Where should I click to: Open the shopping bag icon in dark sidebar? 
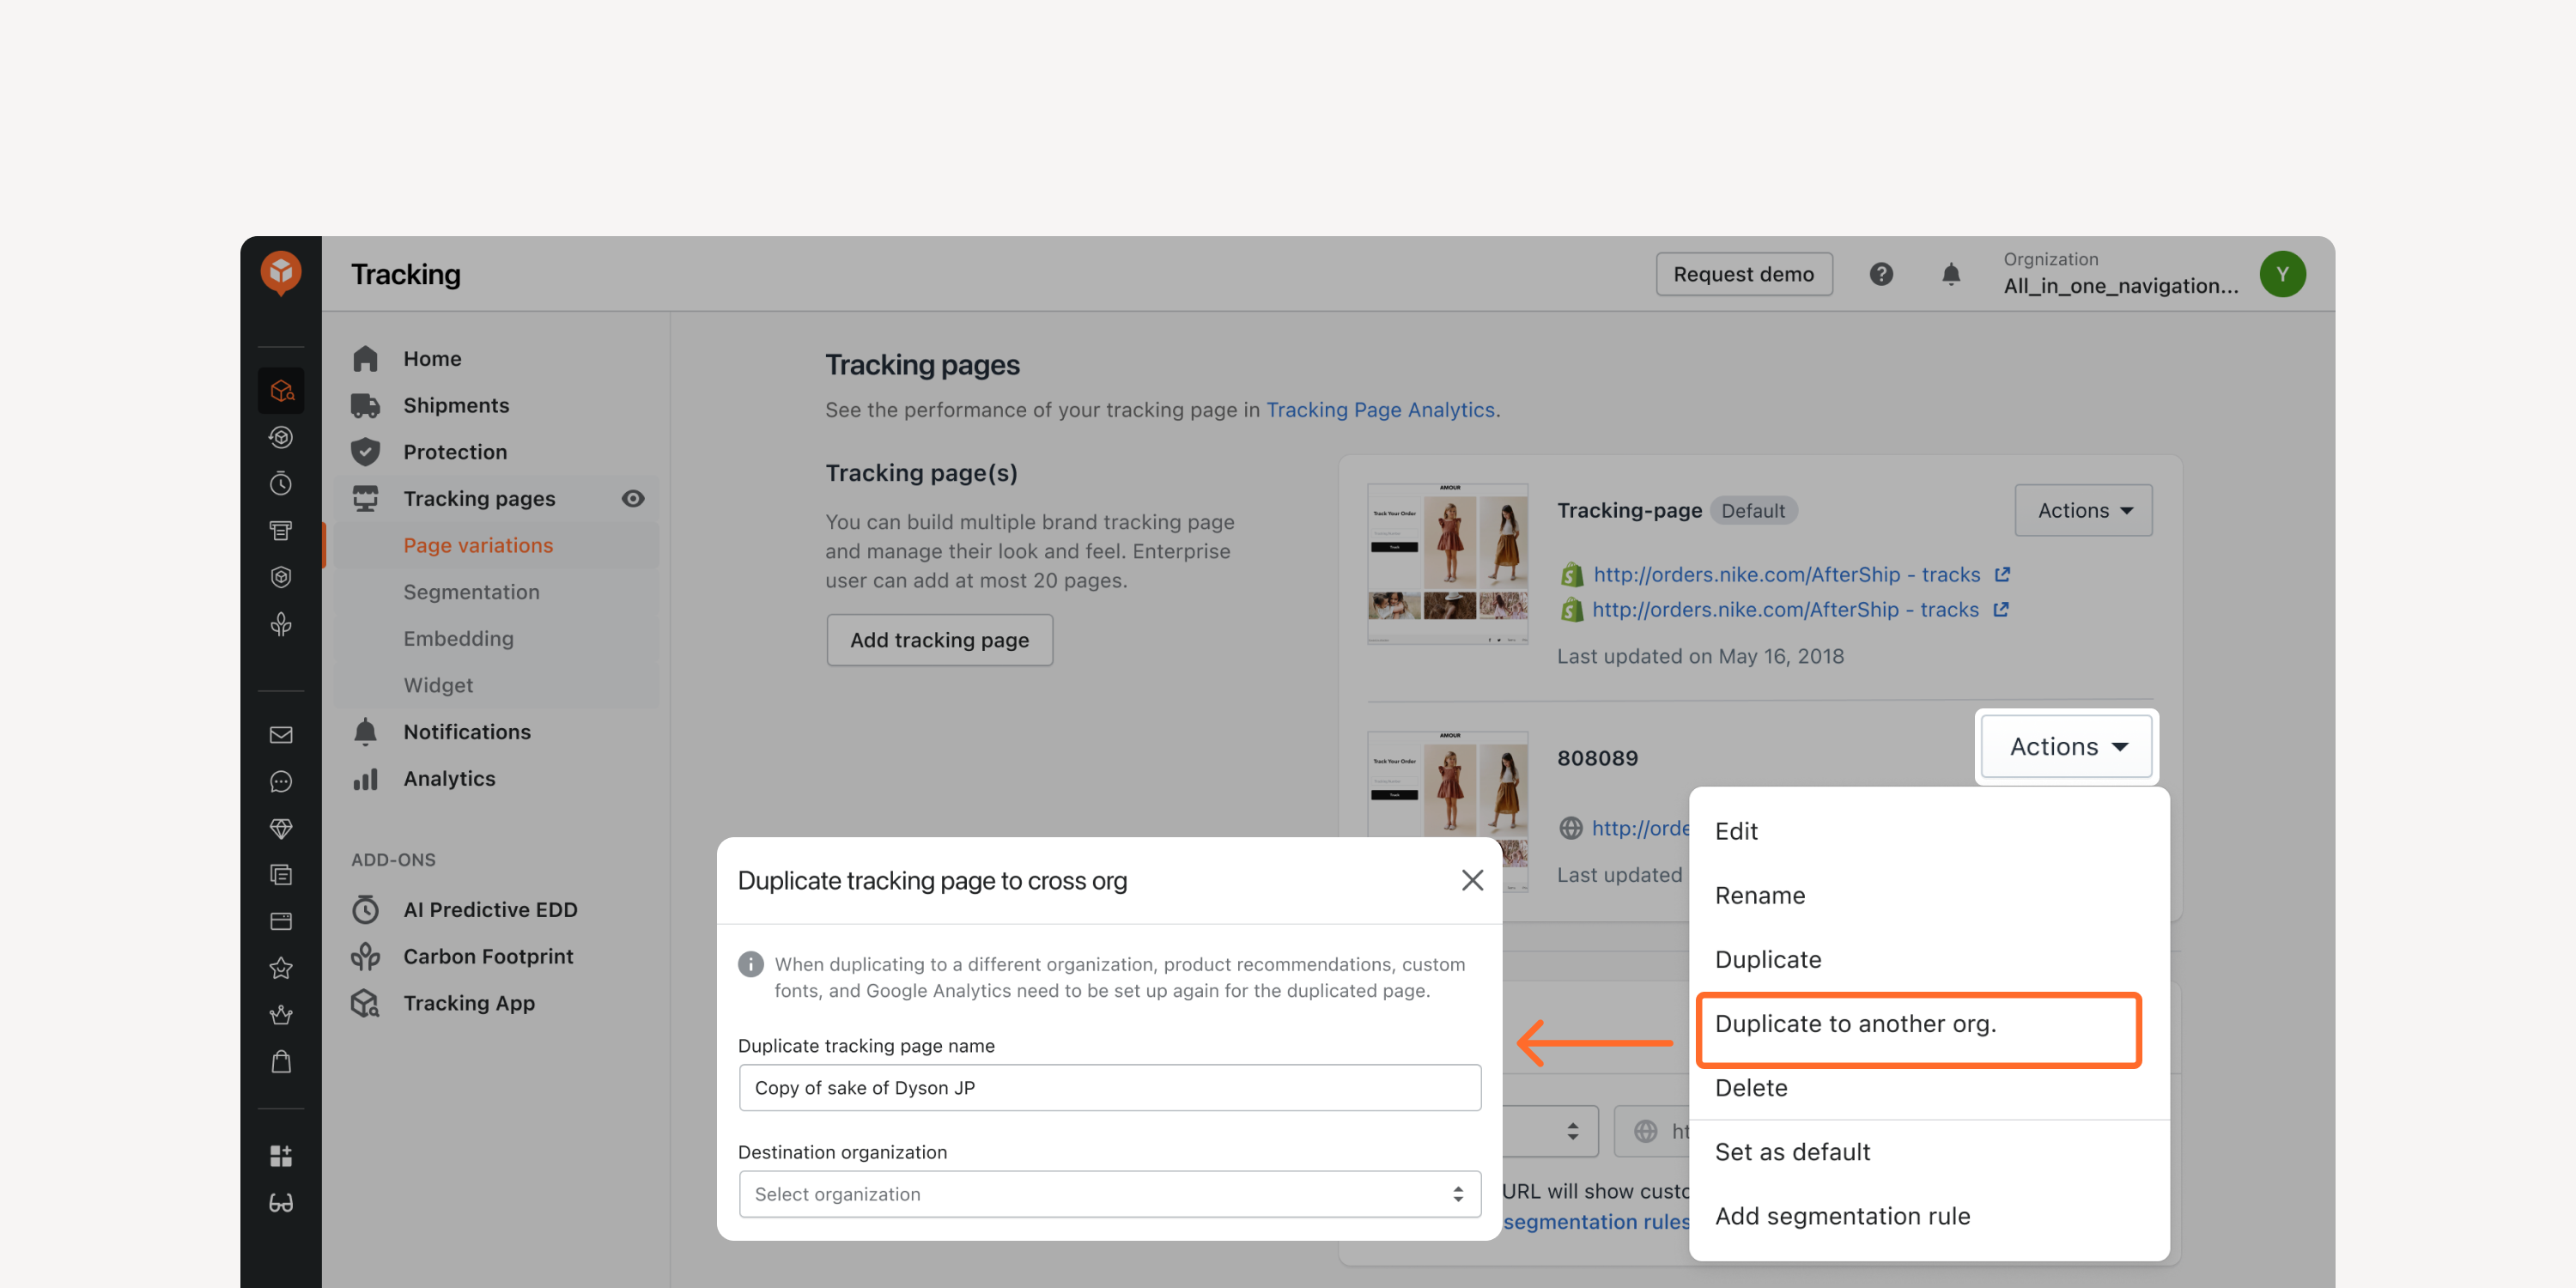[281, 1061]
